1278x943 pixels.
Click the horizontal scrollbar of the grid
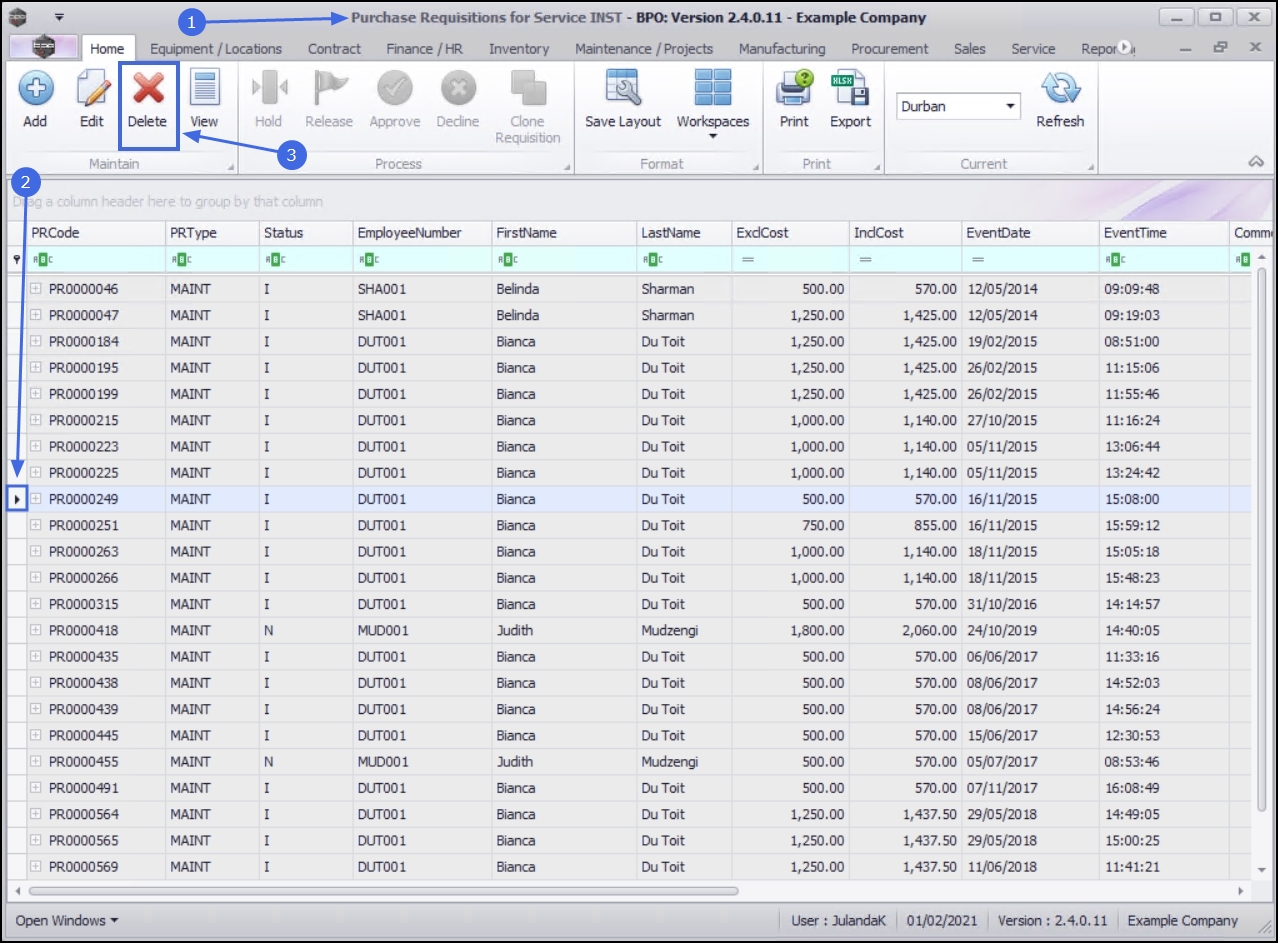[x=383, y=890]
